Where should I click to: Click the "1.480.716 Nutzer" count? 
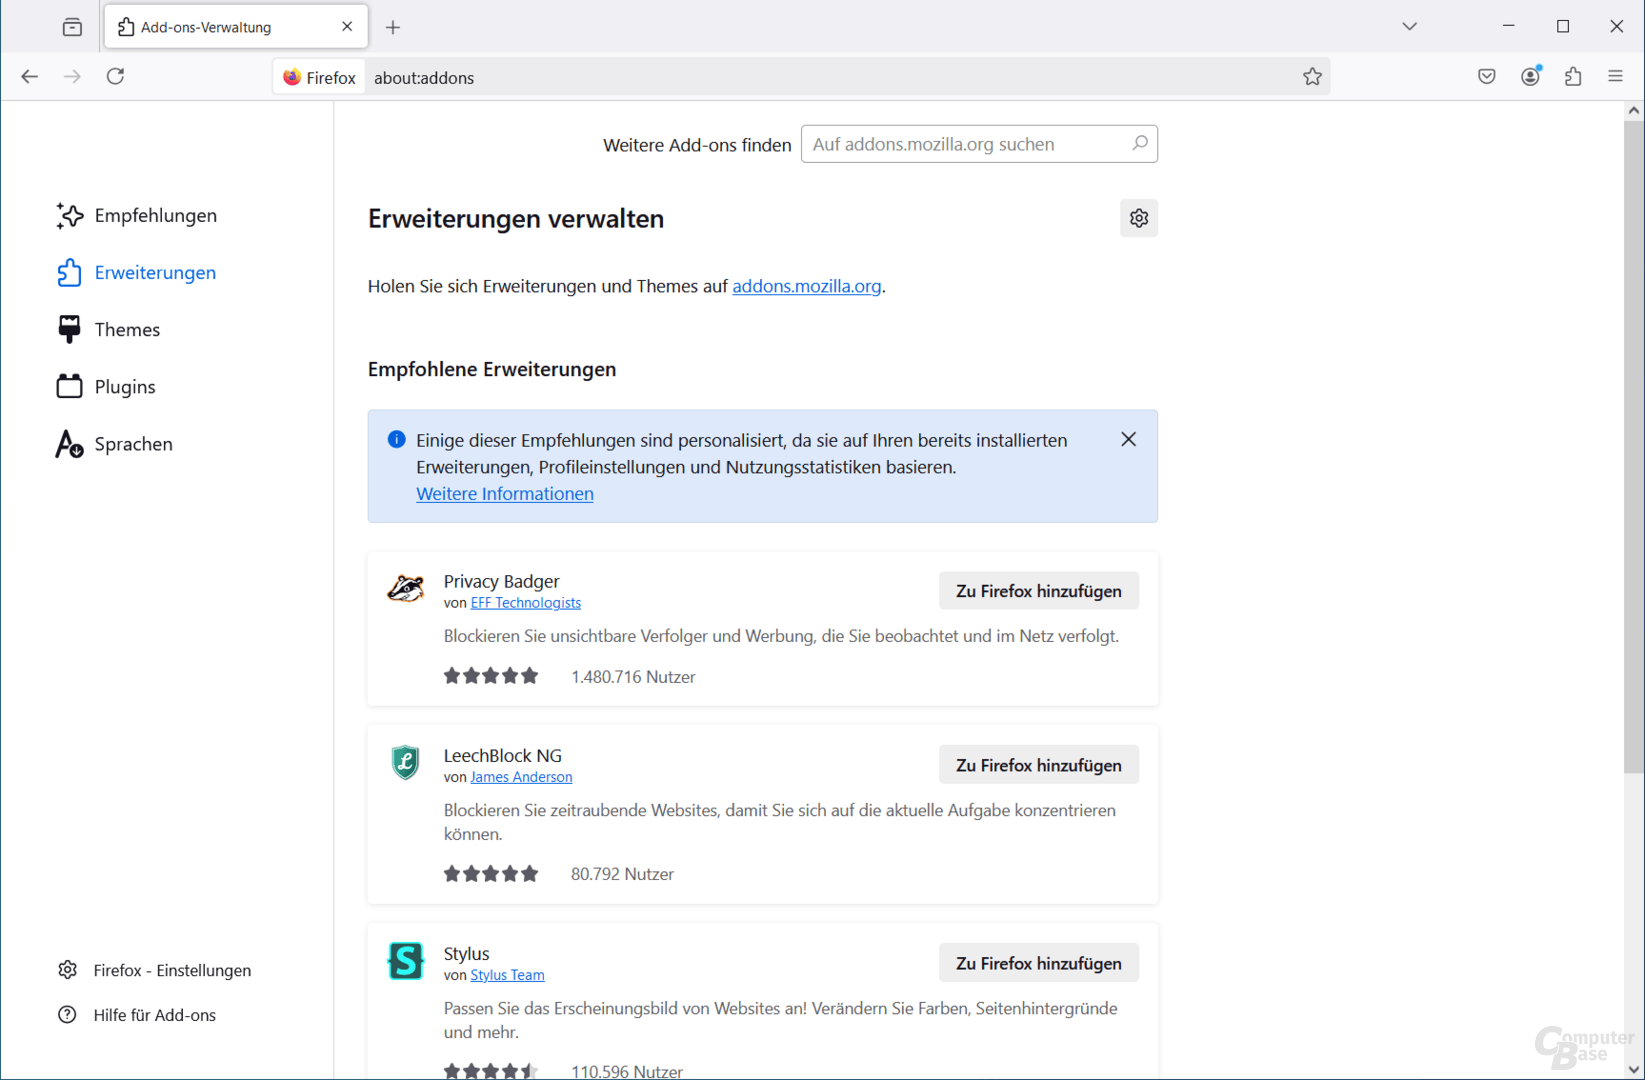(633, 677)
